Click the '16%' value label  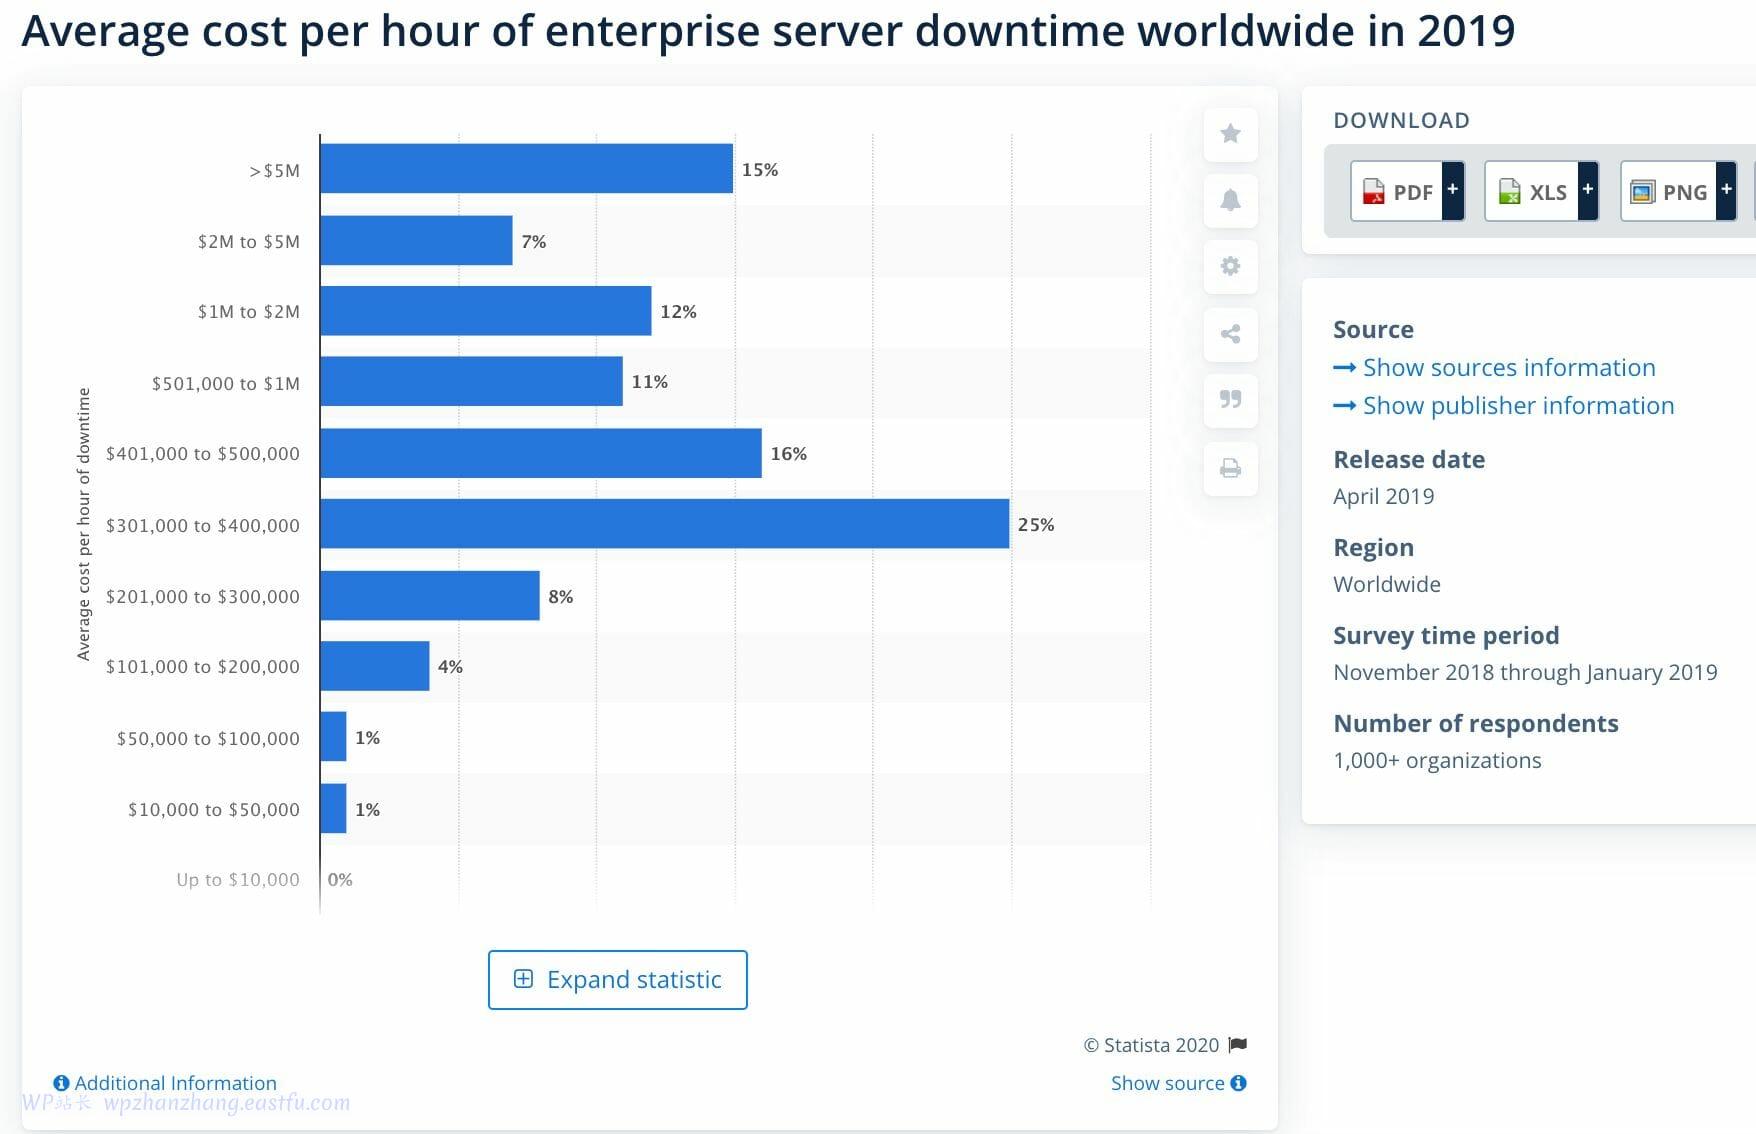(x=788, y=454)
